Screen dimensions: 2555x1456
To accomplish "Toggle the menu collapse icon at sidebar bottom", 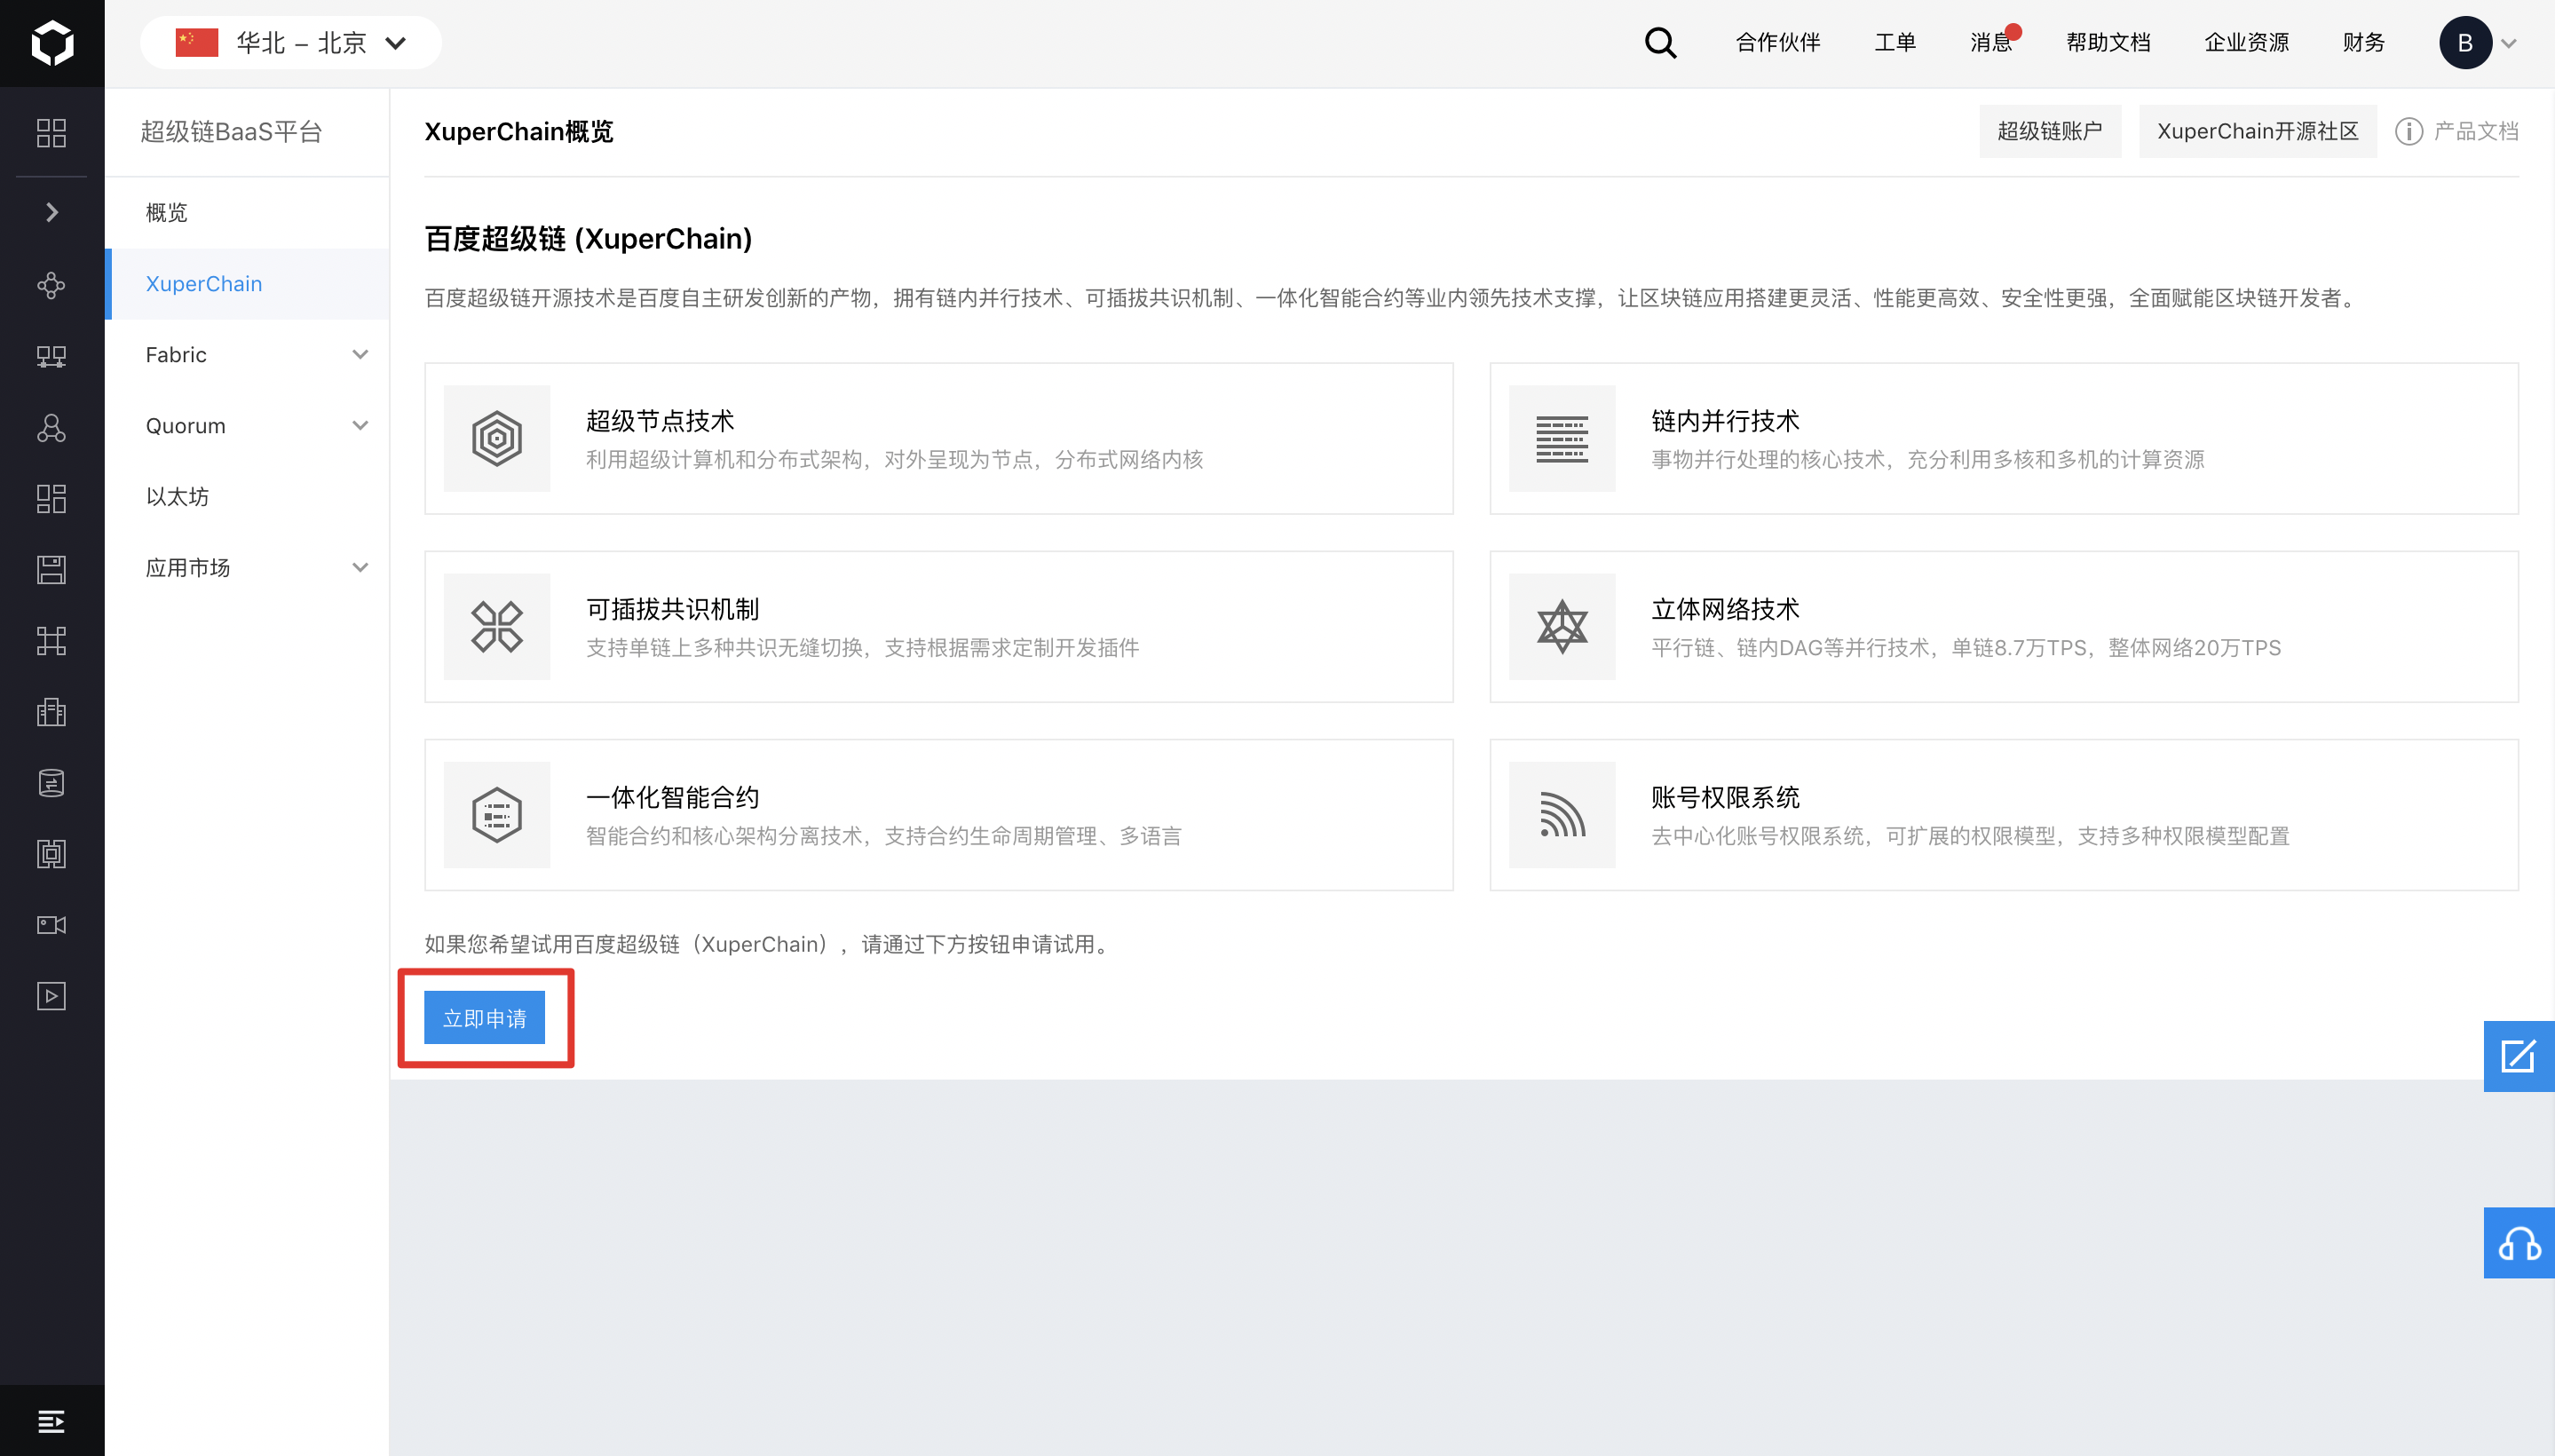I will 51,1420.
